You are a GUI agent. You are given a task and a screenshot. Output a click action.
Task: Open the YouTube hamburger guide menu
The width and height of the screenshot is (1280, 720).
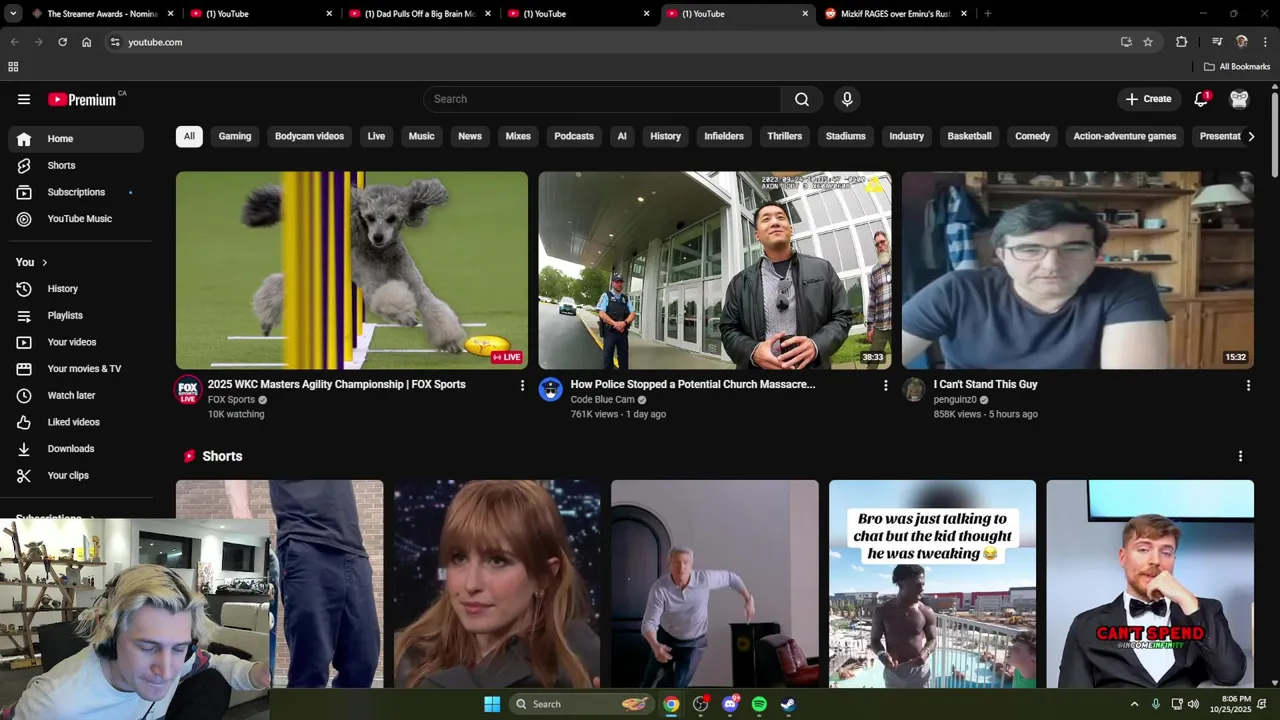pyautogui.click(x=24, y=99)
